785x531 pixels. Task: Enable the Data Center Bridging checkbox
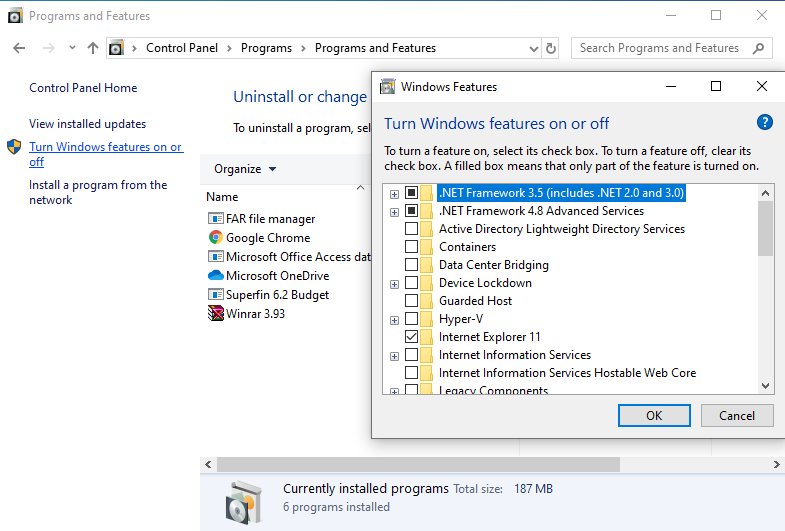click(x=412, y=265)
